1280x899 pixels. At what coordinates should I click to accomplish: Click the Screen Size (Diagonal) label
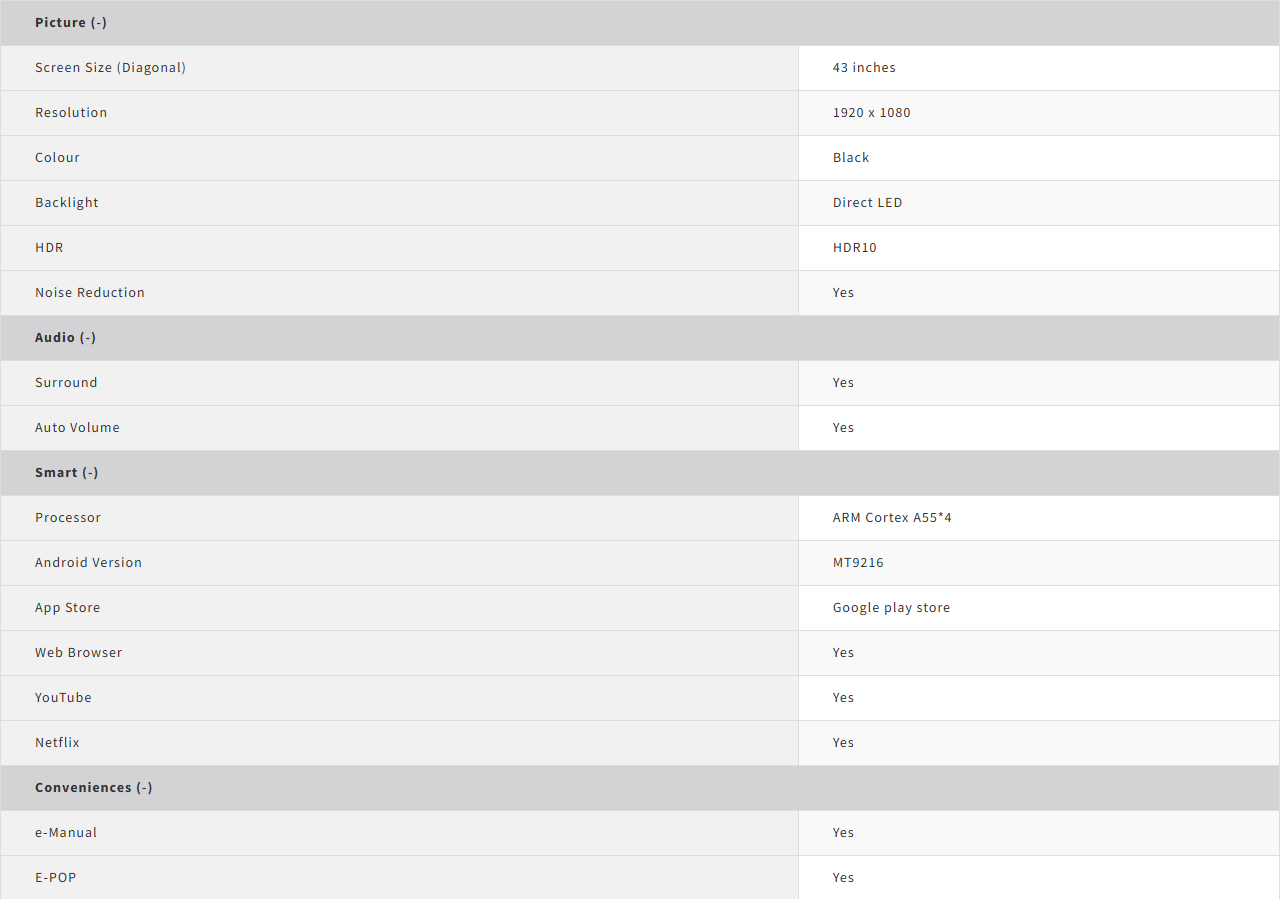(110, 67)
